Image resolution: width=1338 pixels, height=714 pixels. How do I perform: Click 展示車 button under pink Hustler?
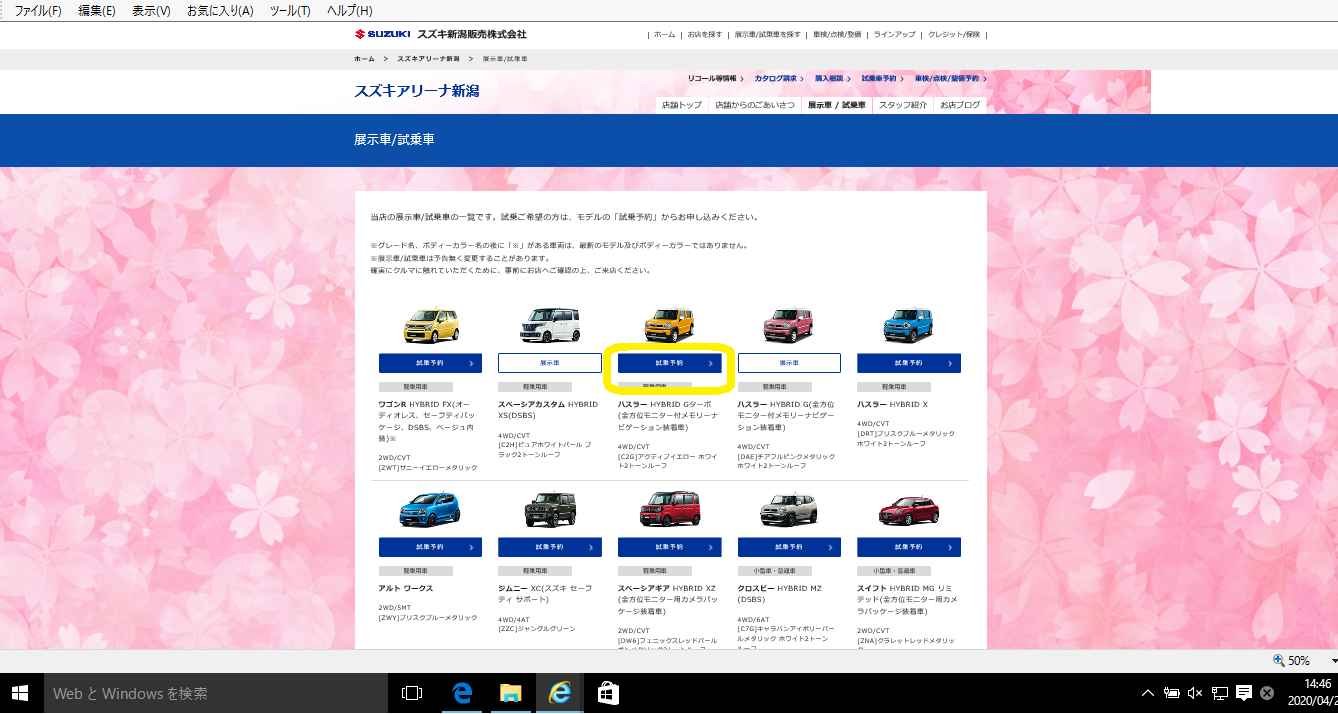[x=789, y=363]
